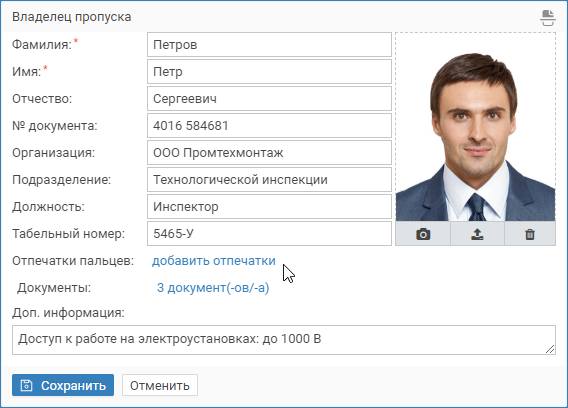Click the camera icon to take photo
The width and height of the screenshot is (568, 408).
click(423, 234)
